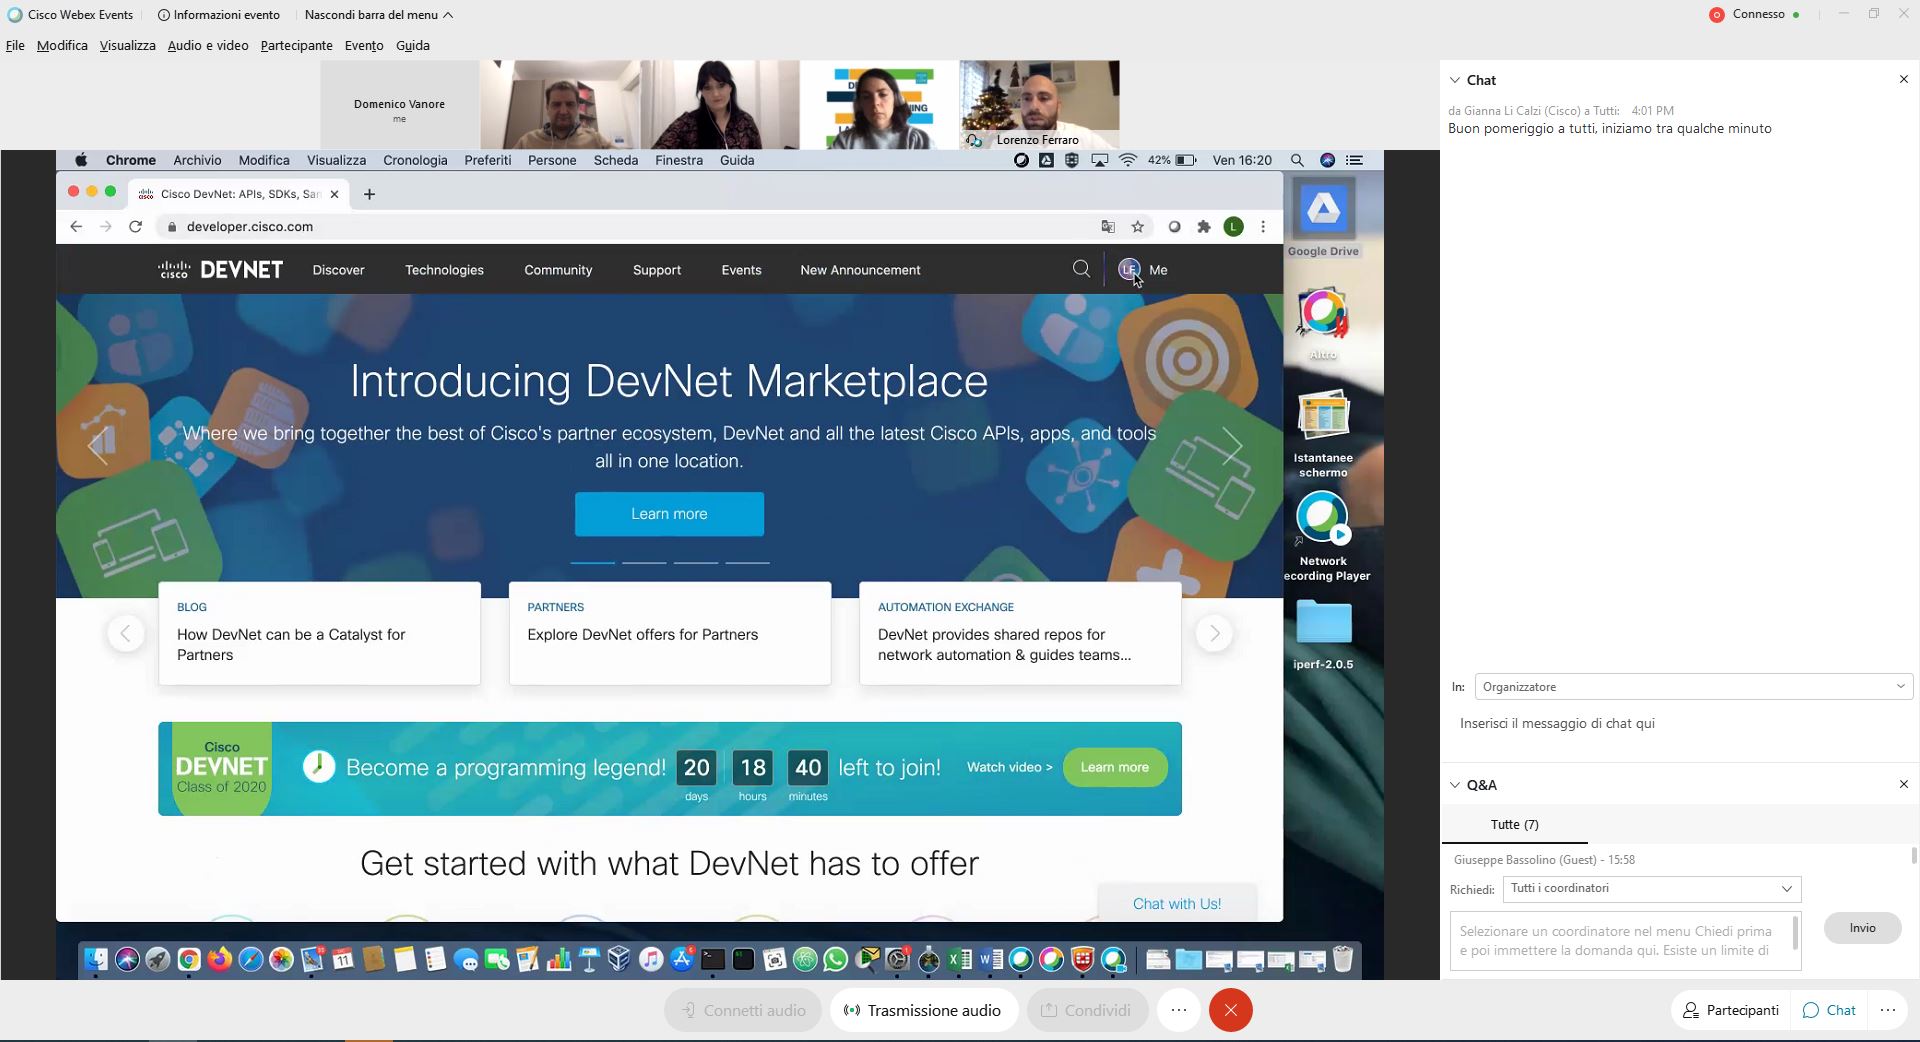The height and width of the screenshot is (1042, 1920).
Task: Open the Trash in the Dock
Action: tap(1343, 960)
